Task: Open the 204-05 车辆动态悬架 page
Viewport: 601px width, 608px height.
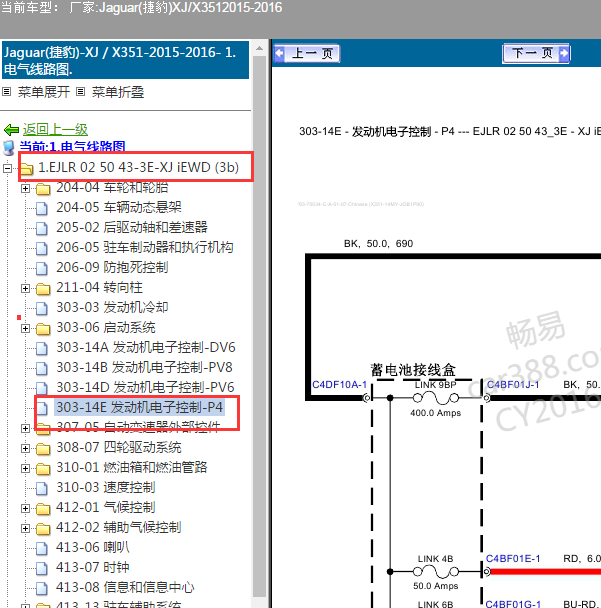Action: click(119, 207)
